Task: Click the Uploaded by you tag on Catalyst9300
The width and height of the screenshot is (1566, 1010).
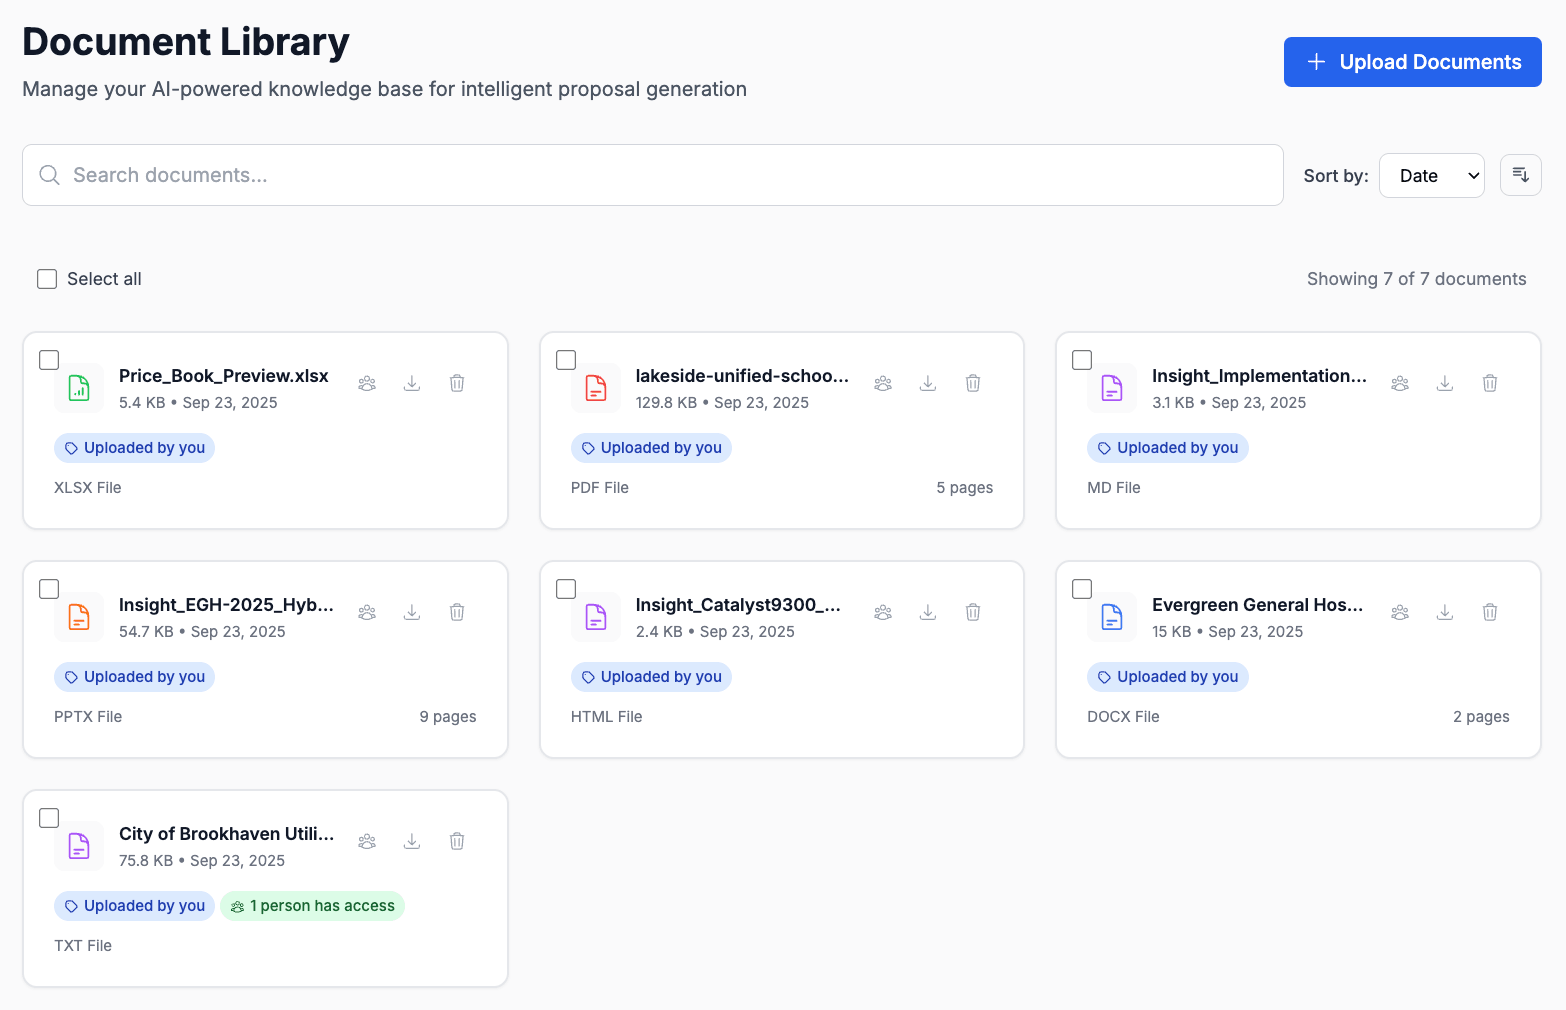Action: pyautogui.click(x=651, y=677)
